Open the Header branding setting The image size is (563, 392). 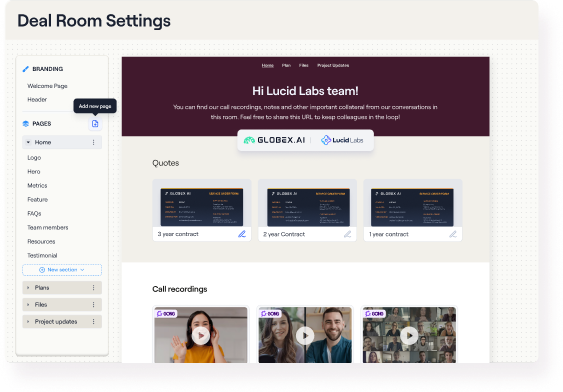37,99
